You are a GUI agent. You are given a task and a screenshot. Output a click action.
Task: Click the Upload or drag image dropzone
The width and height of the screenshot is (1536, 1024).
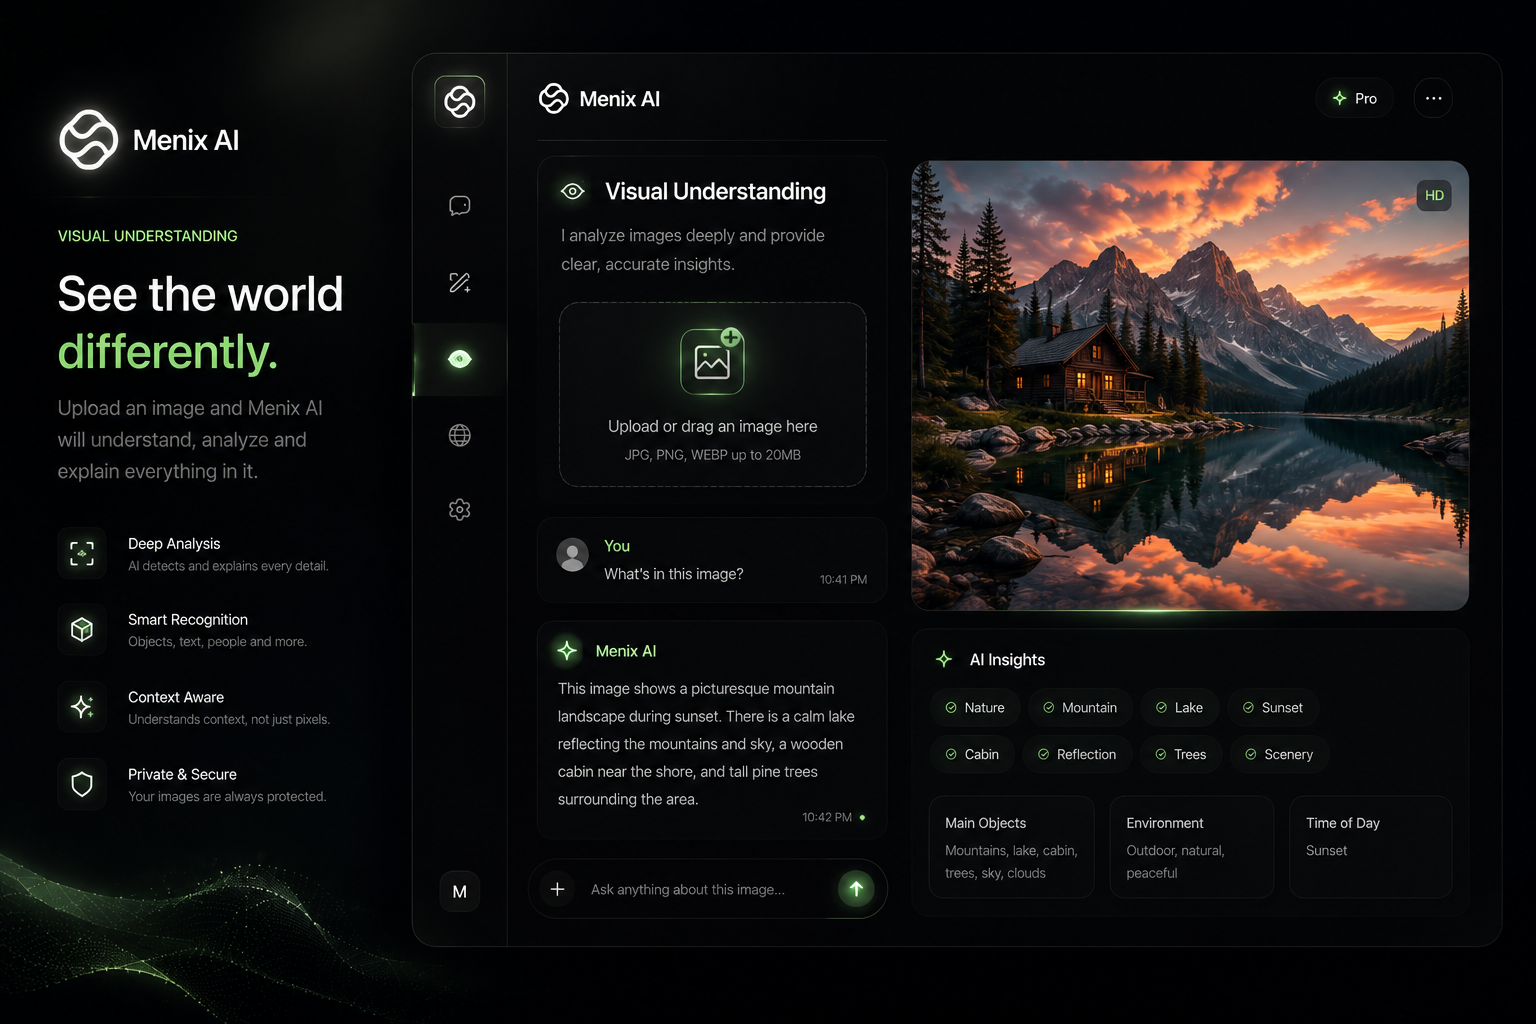(713, 394)
